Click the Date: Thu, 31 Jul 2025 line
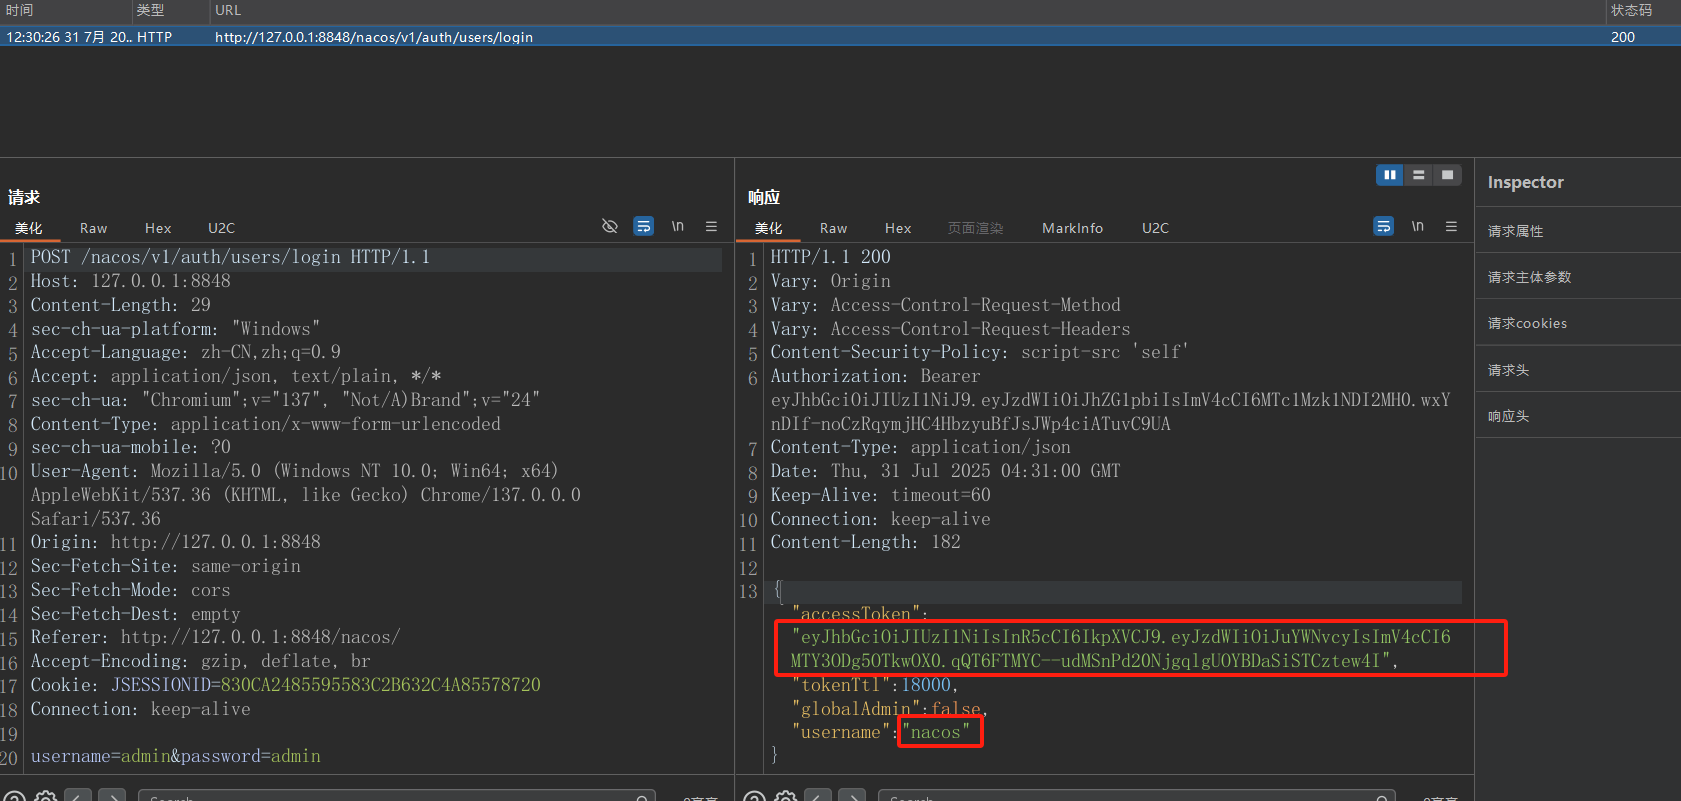This screenshot has height=801, width=1681. click(945, 471)
